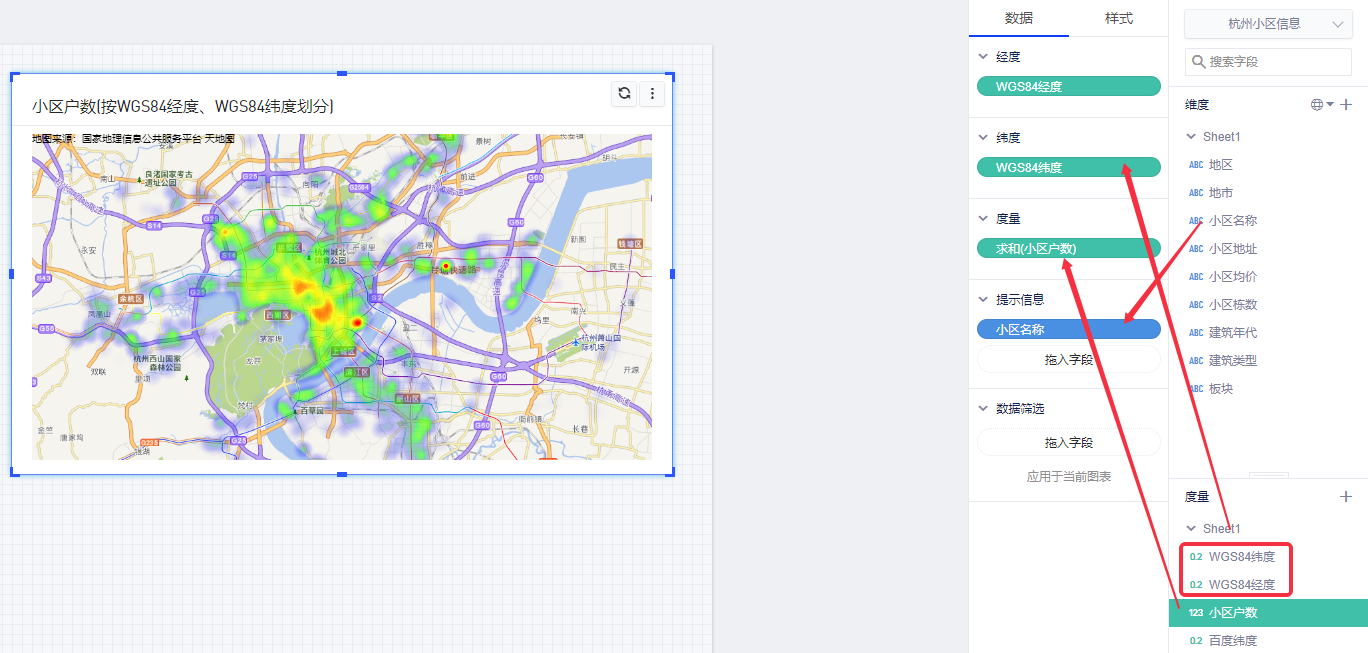
Task: Click the chart refresh icon
Action: click(x=624, y=93)
